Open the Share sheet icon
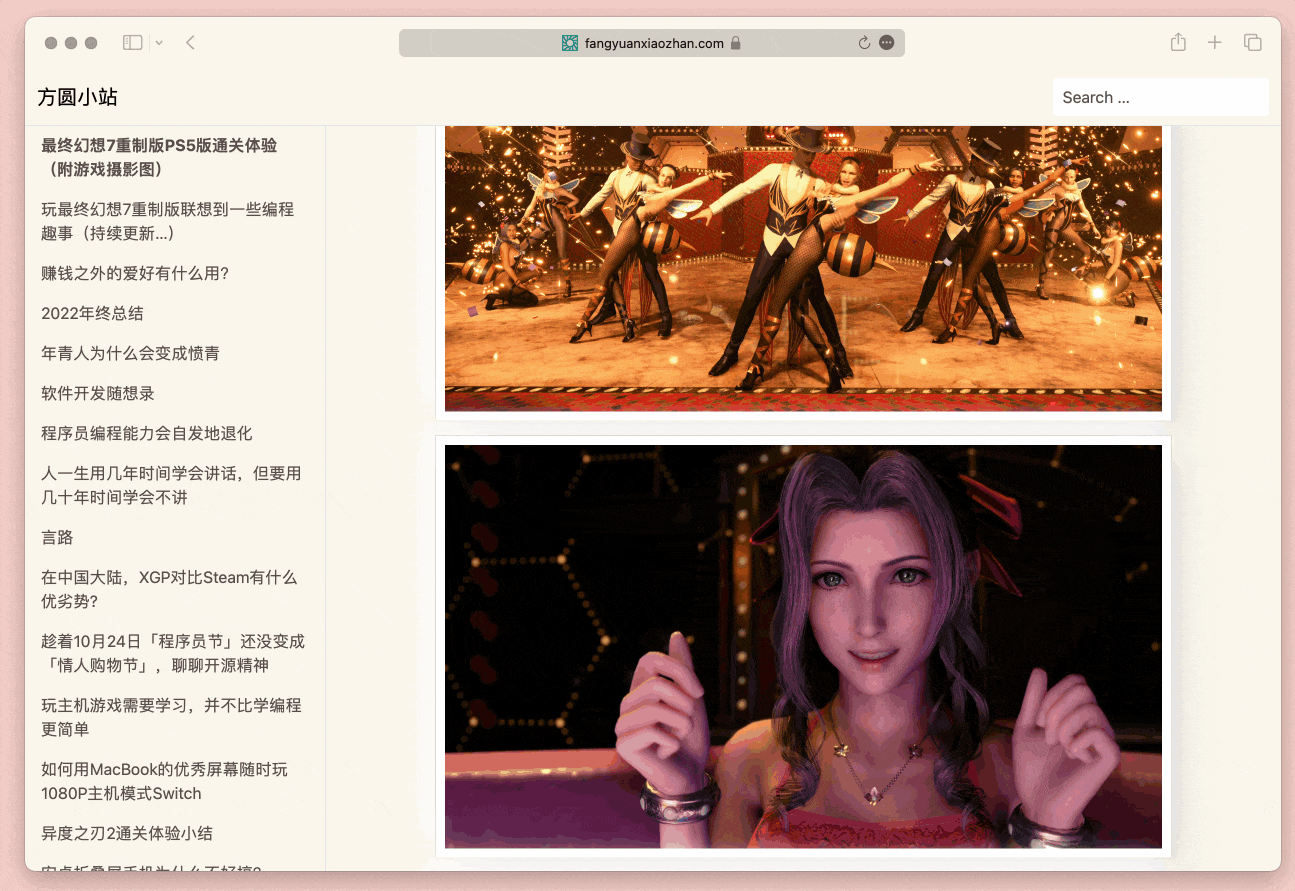The width and height of the screenshot is (1295, 891). [x=1178, y=42]
